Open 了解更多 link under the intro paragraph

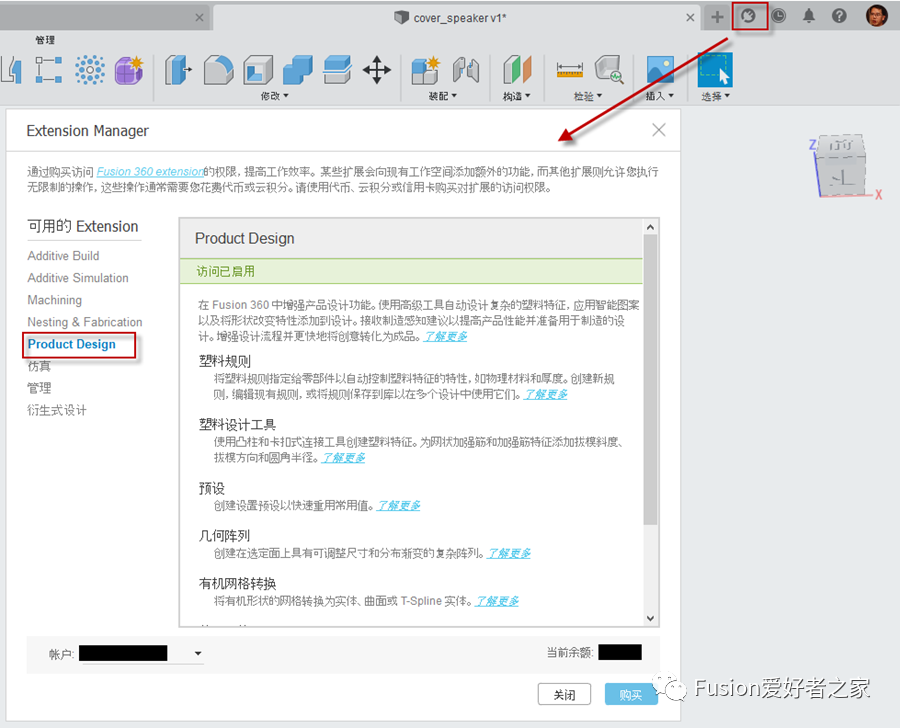click(445, 337)
